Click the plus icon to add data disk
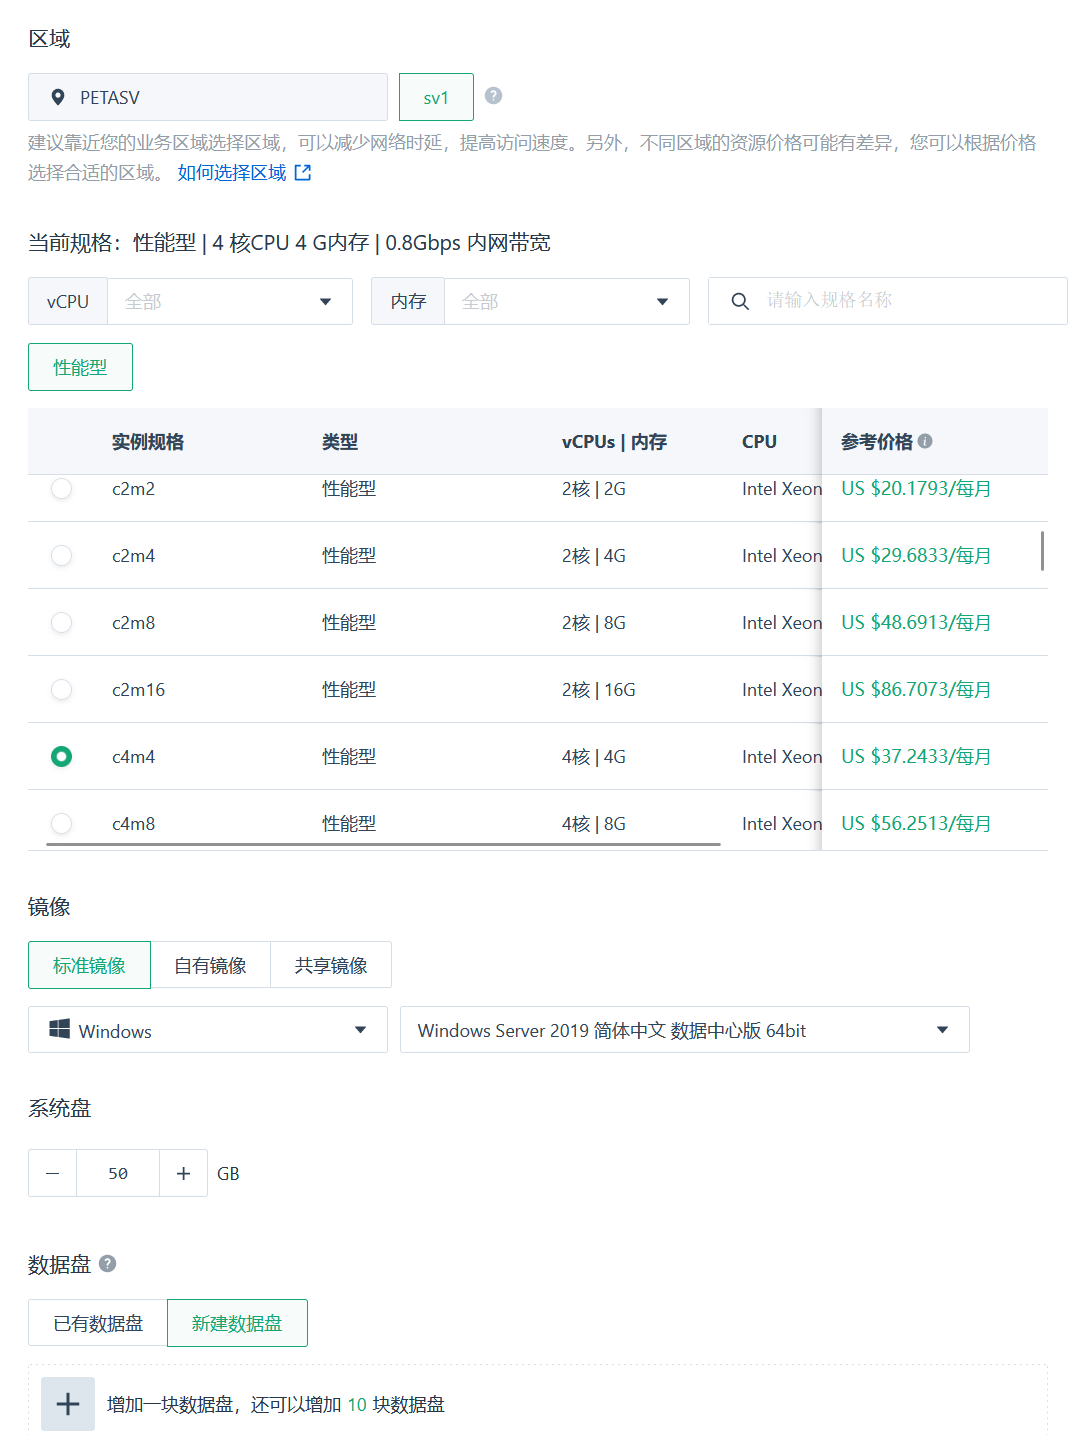Viewport: 1077px width, 1435px height. 68,1404
